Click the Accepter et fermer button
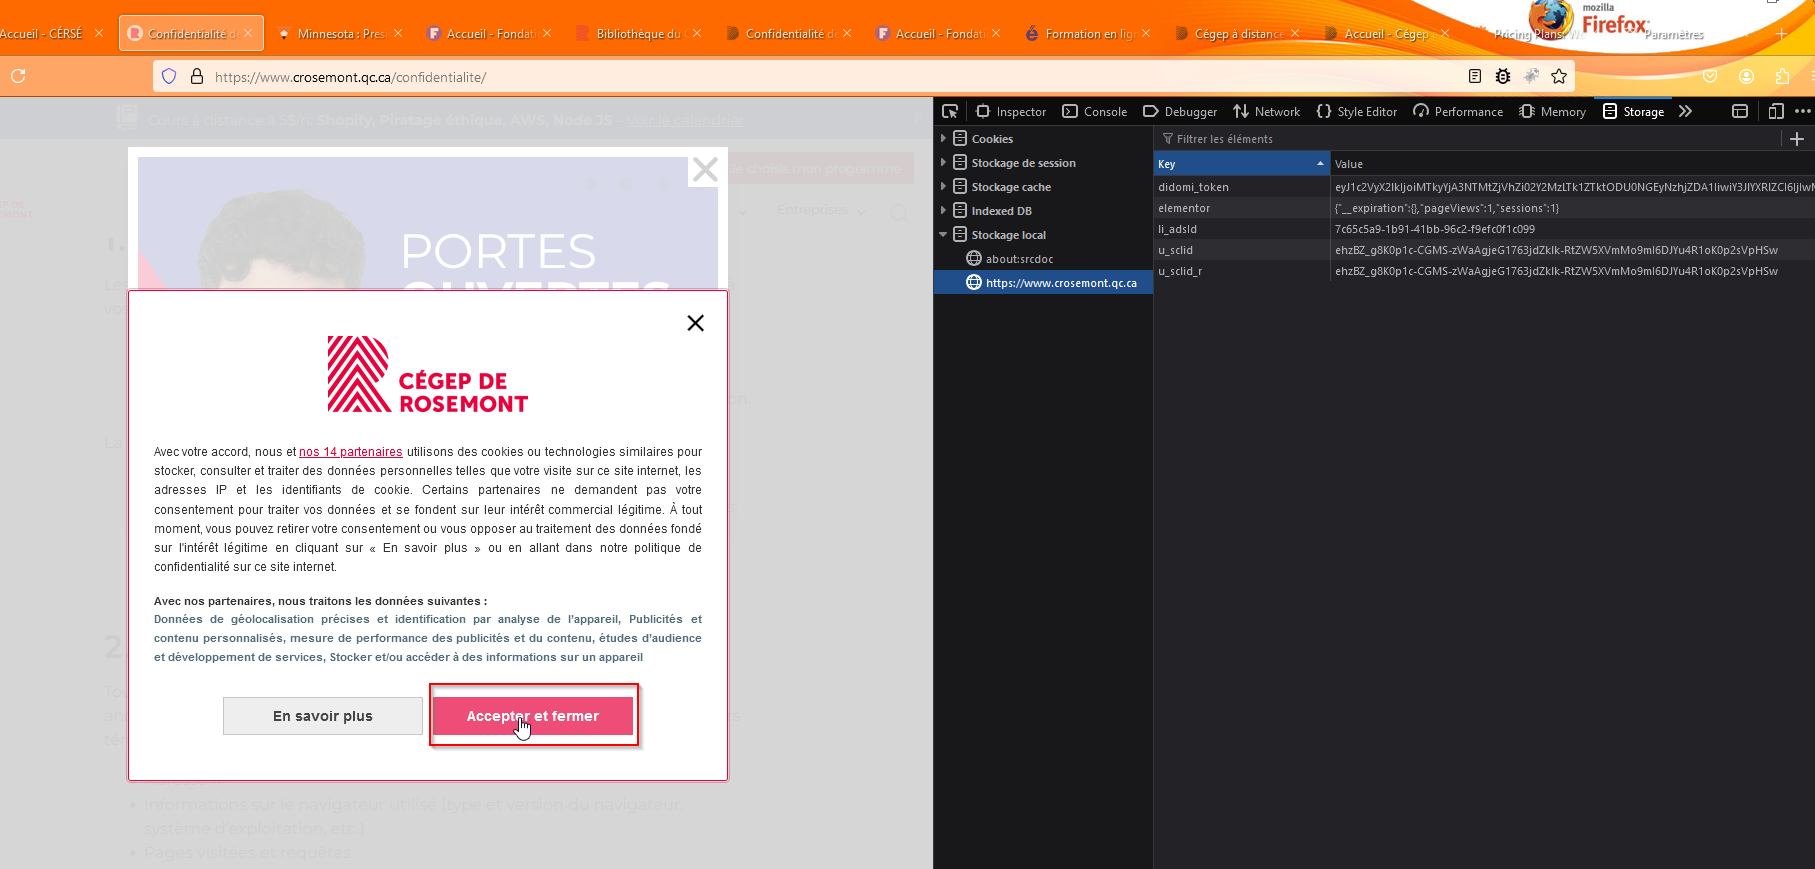 pos(533,716)
